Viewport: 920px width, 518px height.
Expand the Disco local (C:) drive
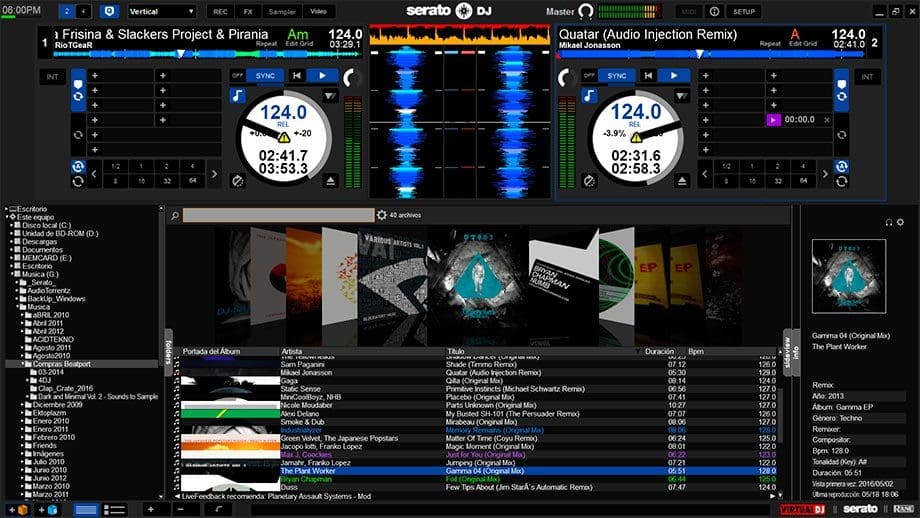12,225
